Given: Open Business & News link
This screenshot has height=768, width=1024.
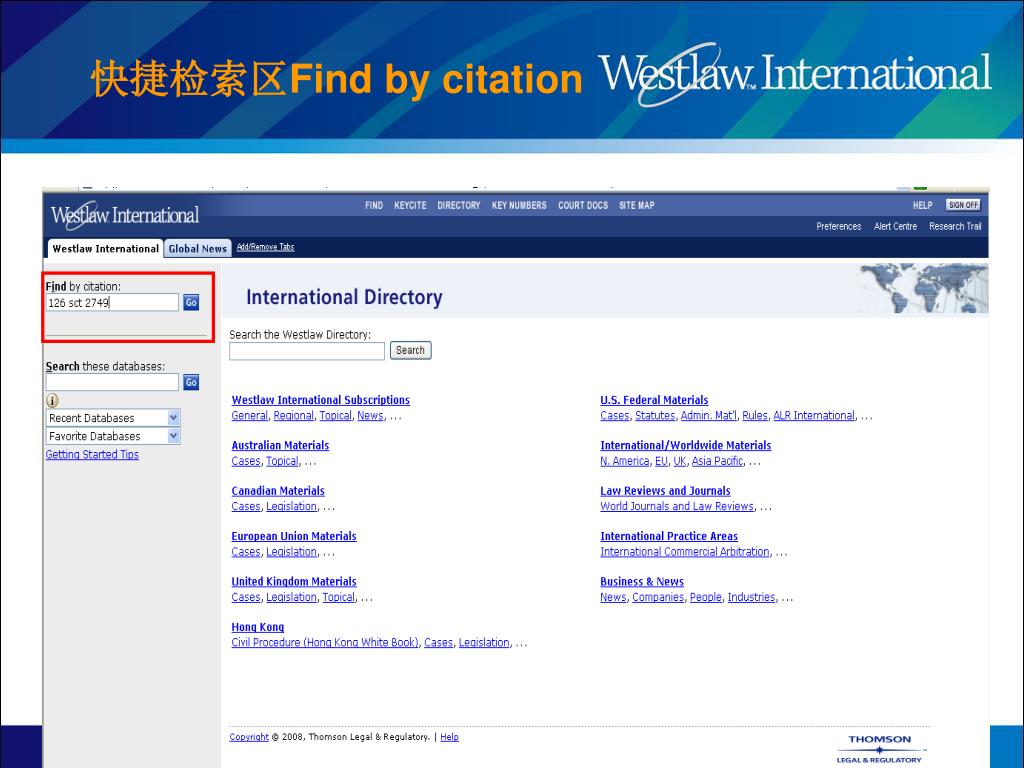Looking at the screenshot, I should [x=642, y=581].
